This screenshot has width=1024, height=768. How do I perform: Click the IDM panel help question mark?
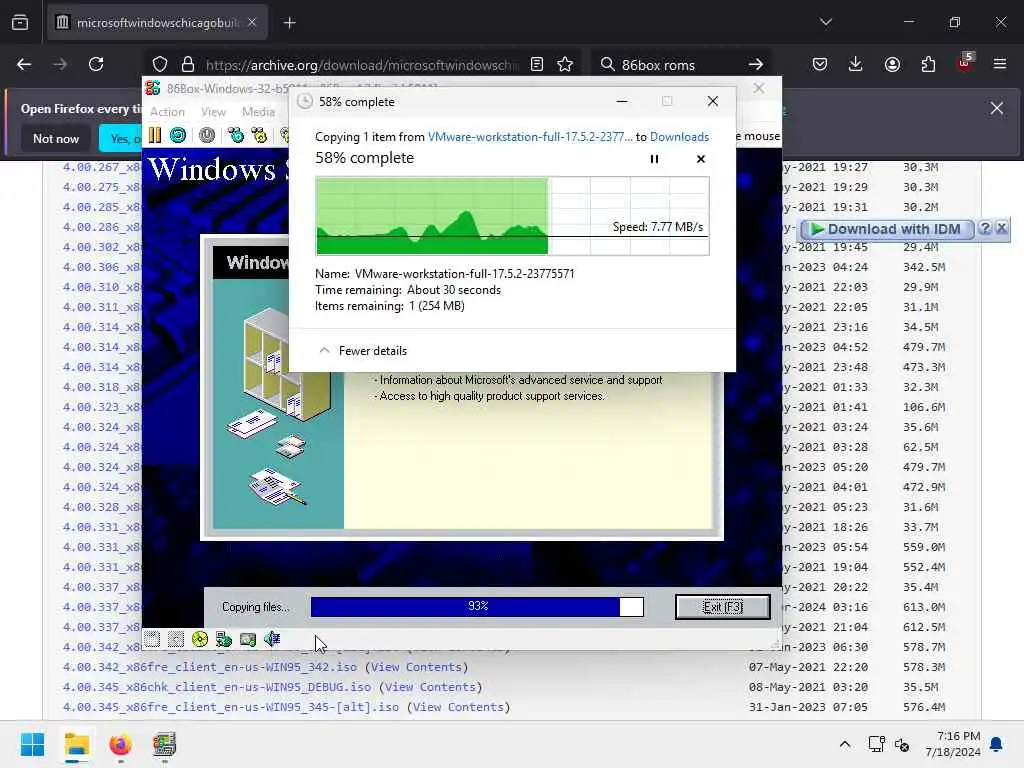pos(985,228)
